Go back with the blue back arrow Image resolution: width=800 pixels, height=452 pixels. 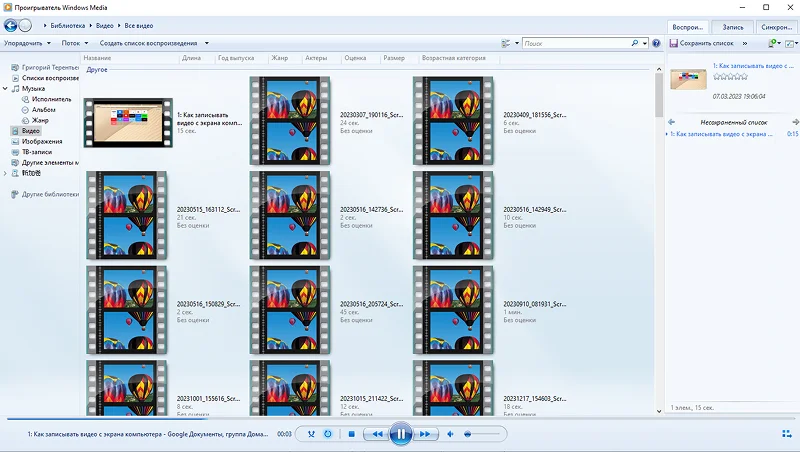click(x=10, y=25)
